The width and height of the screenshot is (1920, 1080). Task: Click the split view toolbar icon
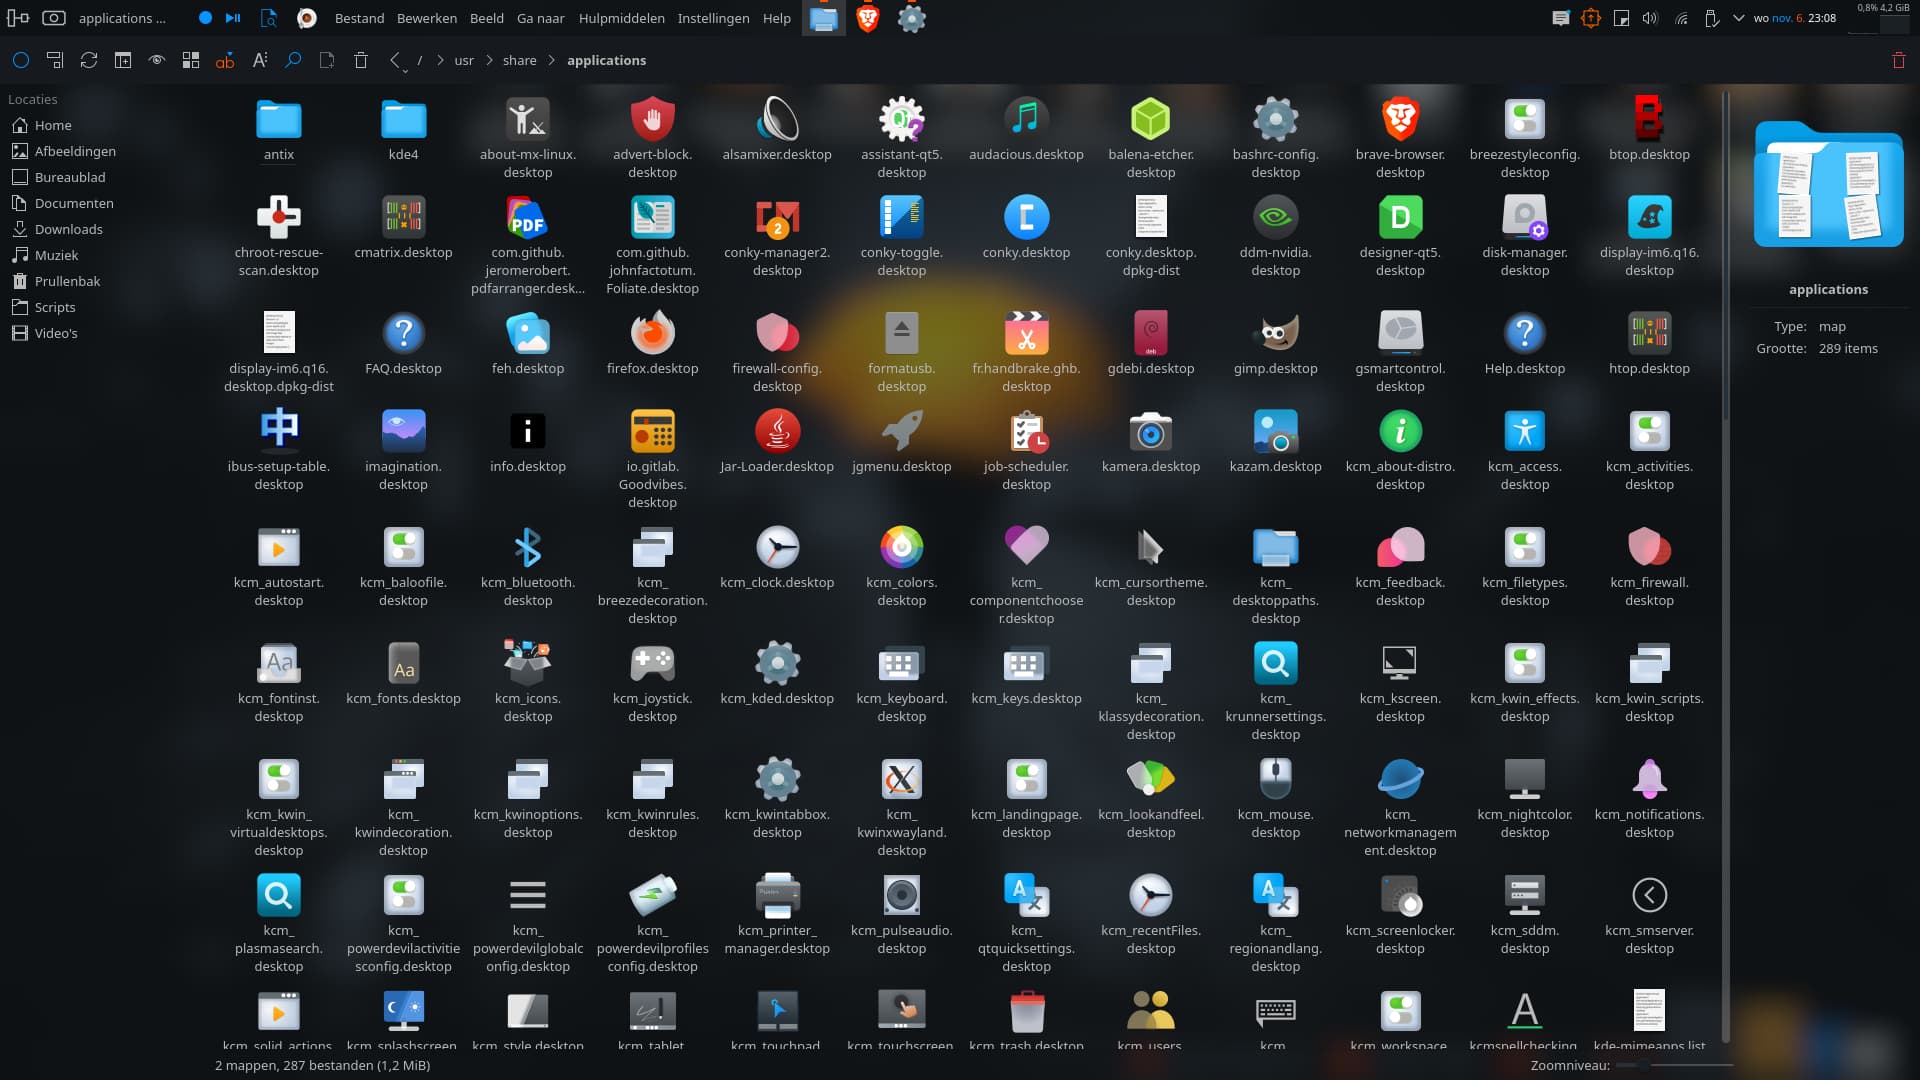(123, 60)
